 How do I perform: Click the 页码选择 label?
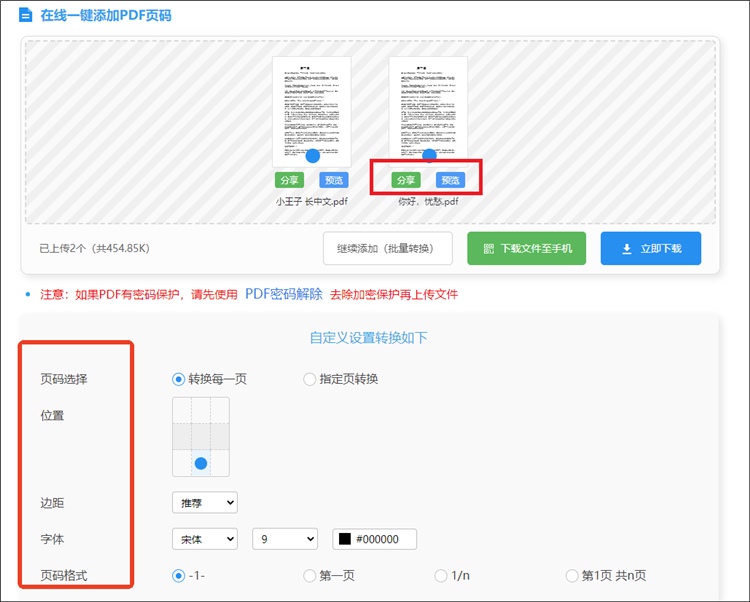click(64, 379)
